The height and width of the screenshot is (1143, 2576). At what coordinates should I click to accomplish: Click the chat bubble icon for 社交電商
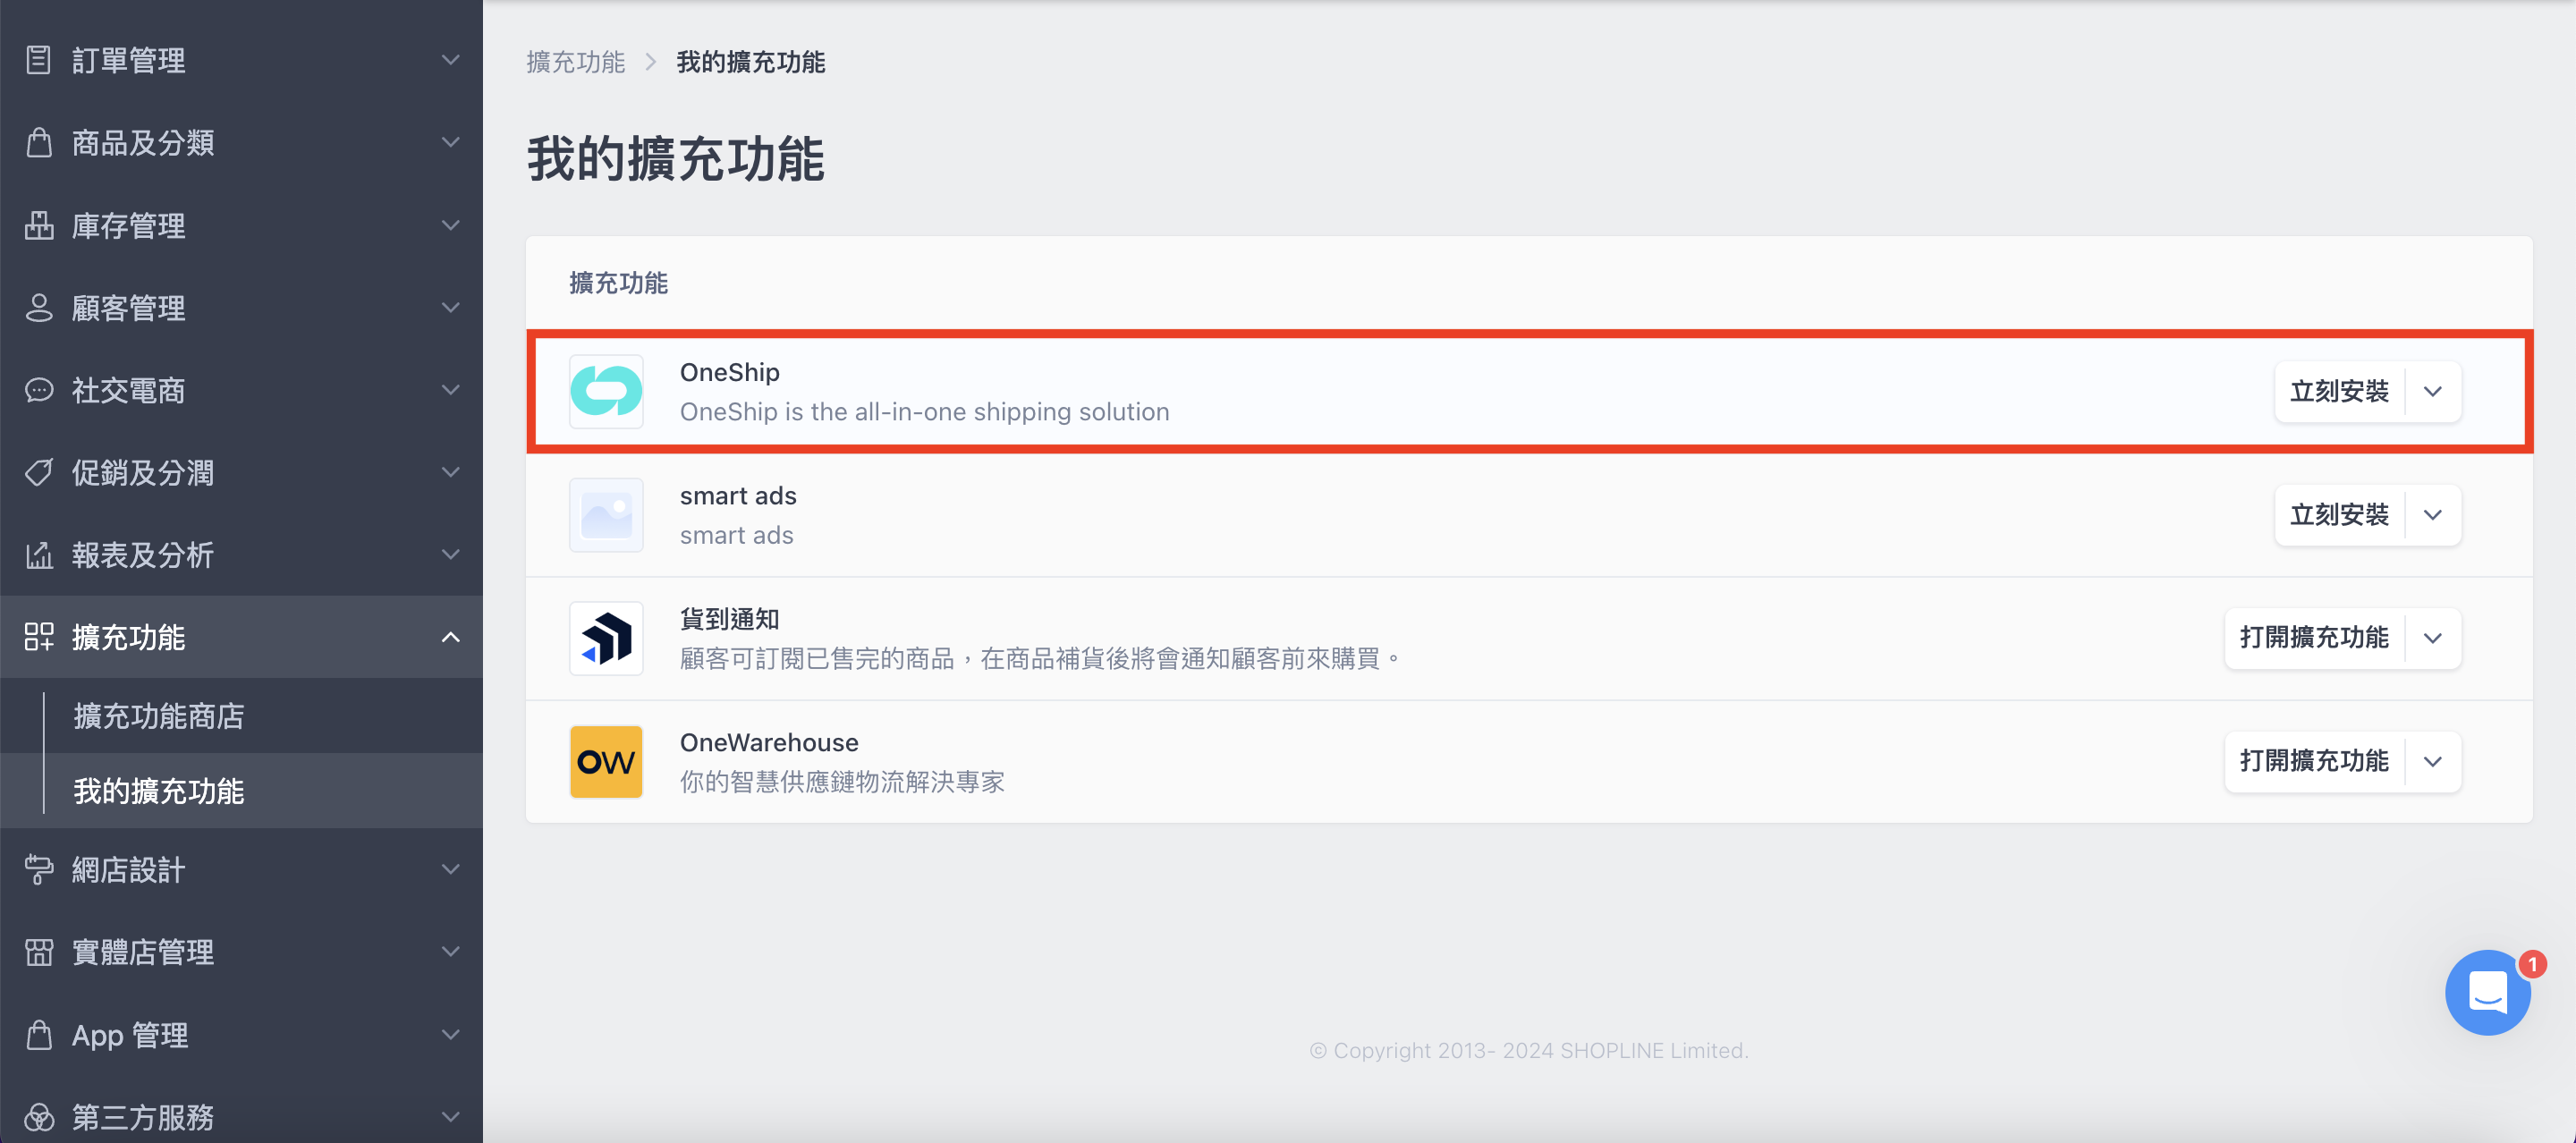38,390
